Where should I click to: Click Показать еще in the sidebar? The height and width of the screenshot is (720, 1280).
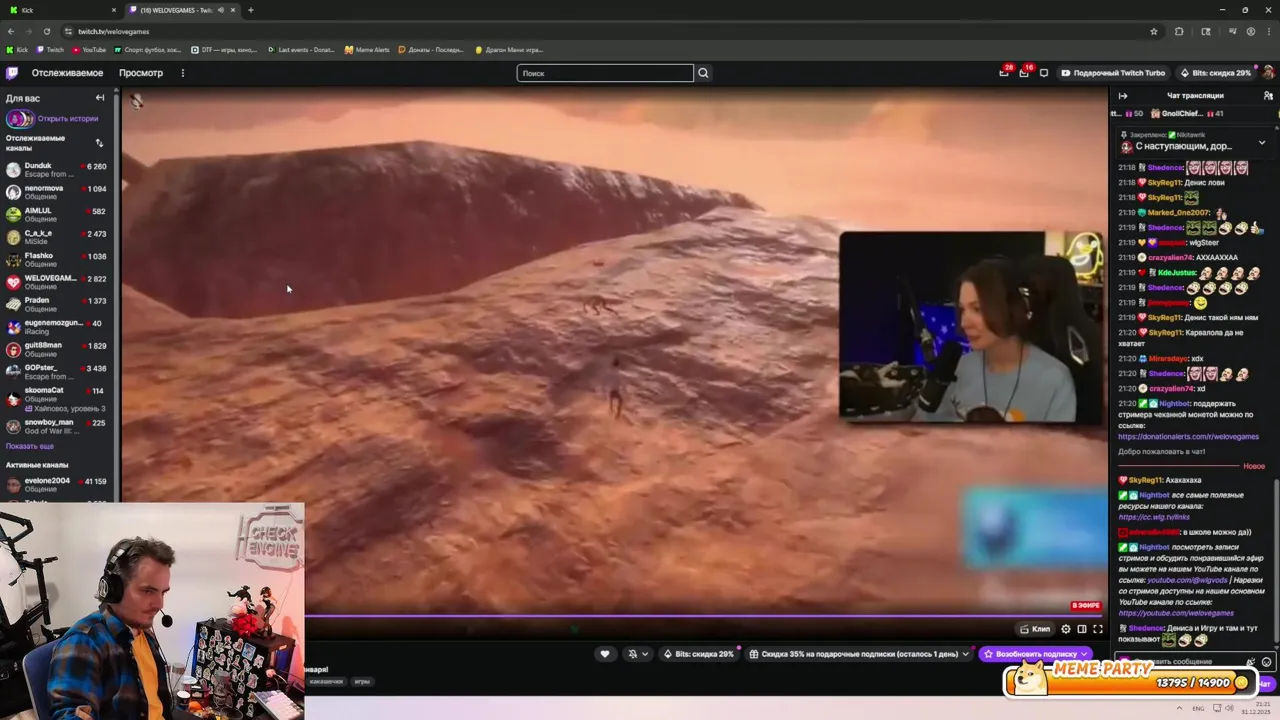coord(30,446)
